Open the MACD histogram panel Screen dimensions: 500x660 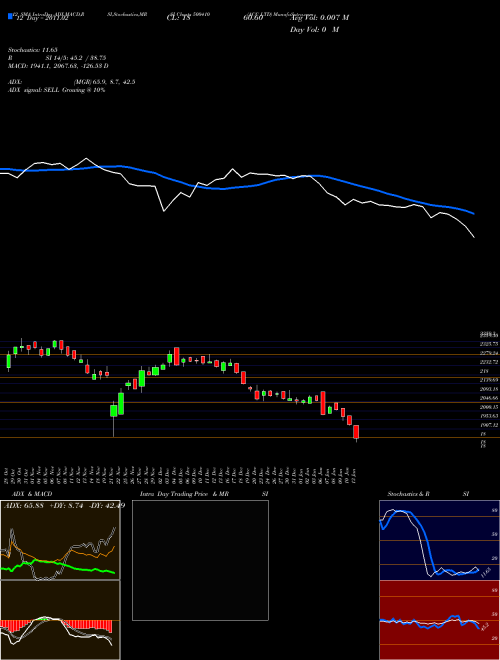(x=60, y=620)
